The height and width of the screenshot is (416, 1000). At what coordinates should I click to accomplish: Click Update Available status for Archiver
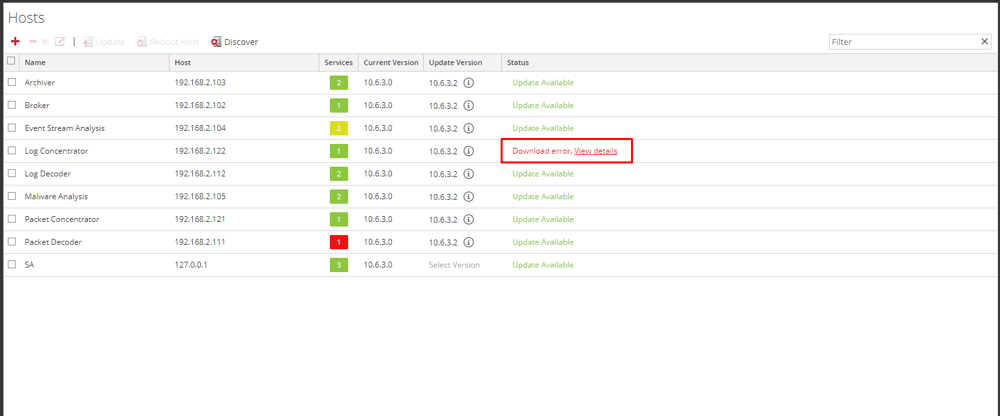click(x=543, y=82)
